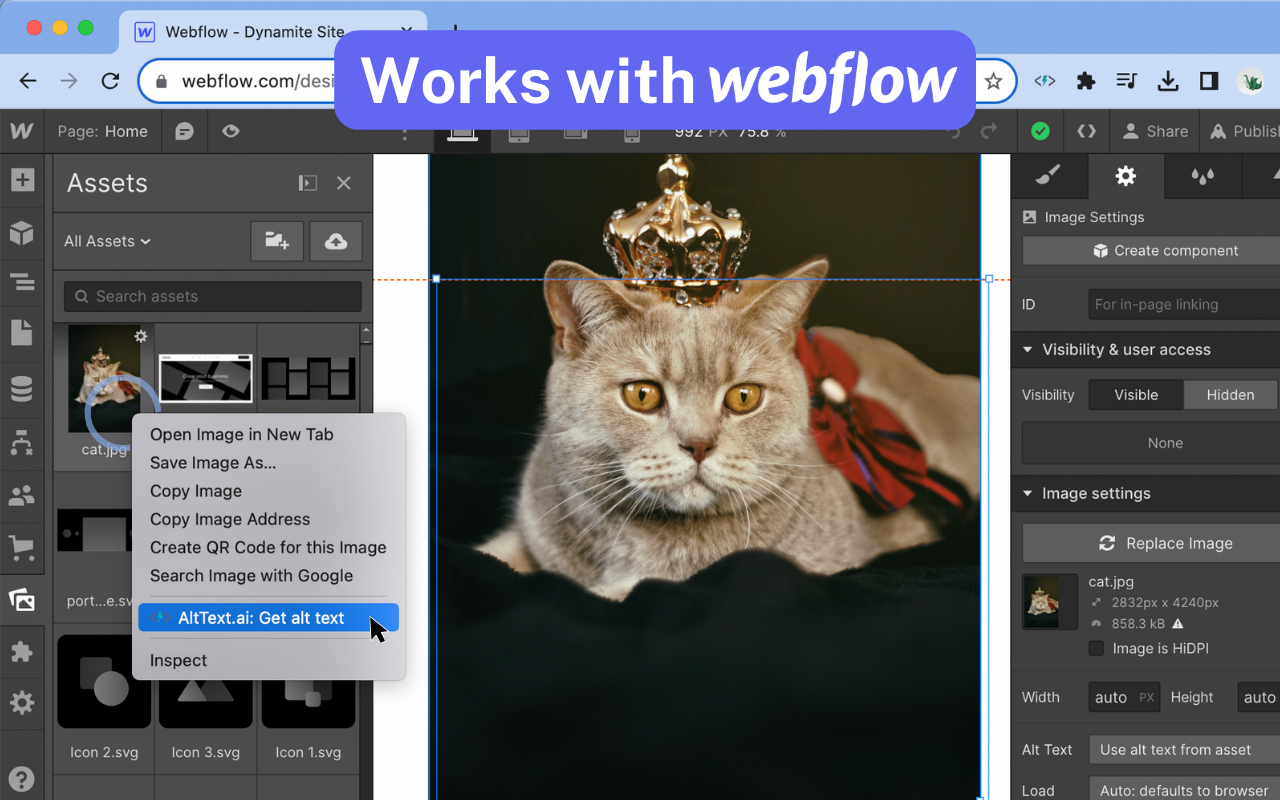This screenshot has width=1280, height=800.
Task: Choose Copy Image Address
Action: click(x=230, y=519)
